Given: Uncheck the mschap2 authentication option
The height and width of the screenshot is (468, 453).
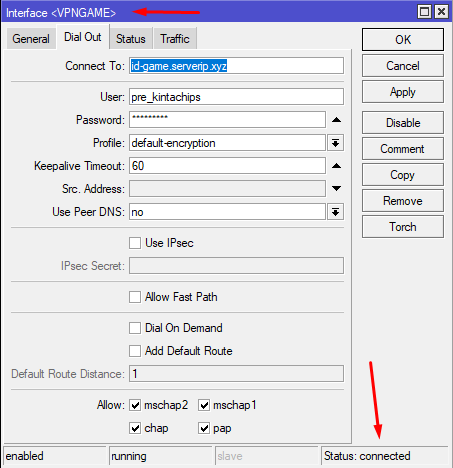Looking at the screenshot, I should pyautogui.click(x=135, y=405).
